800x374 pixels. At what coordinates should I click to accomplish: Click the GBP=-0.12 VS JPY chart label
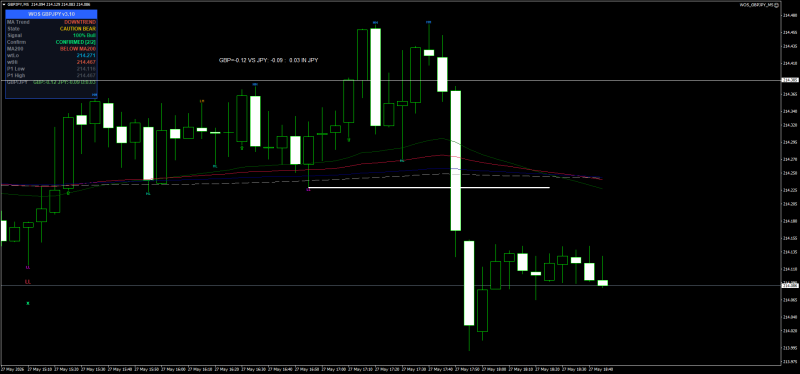(269, 60)
